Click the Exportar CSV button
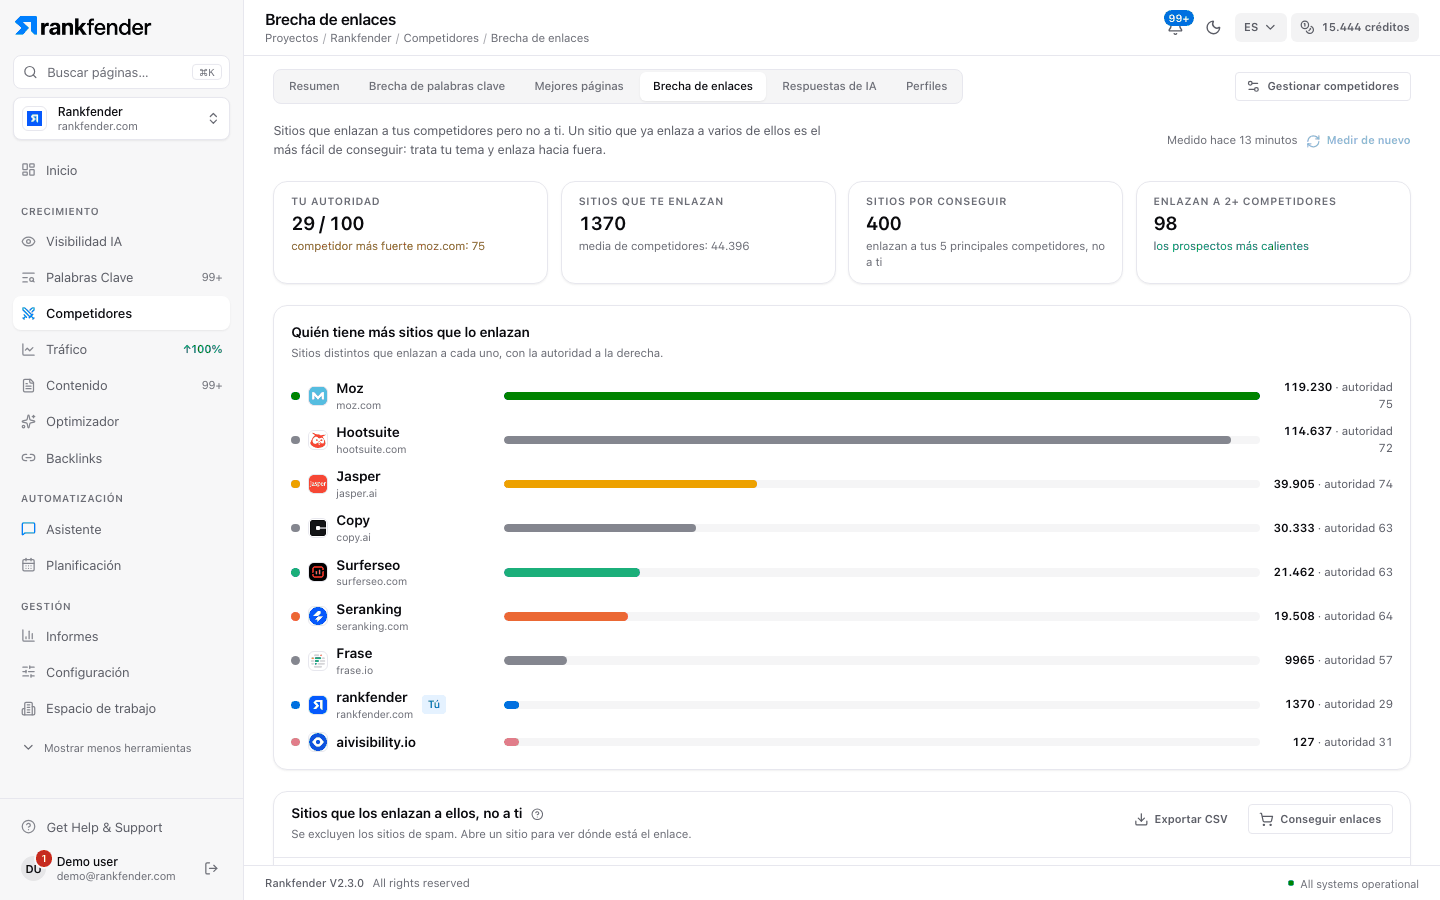Screen dimensions: 1440x900 (1181, 819)
